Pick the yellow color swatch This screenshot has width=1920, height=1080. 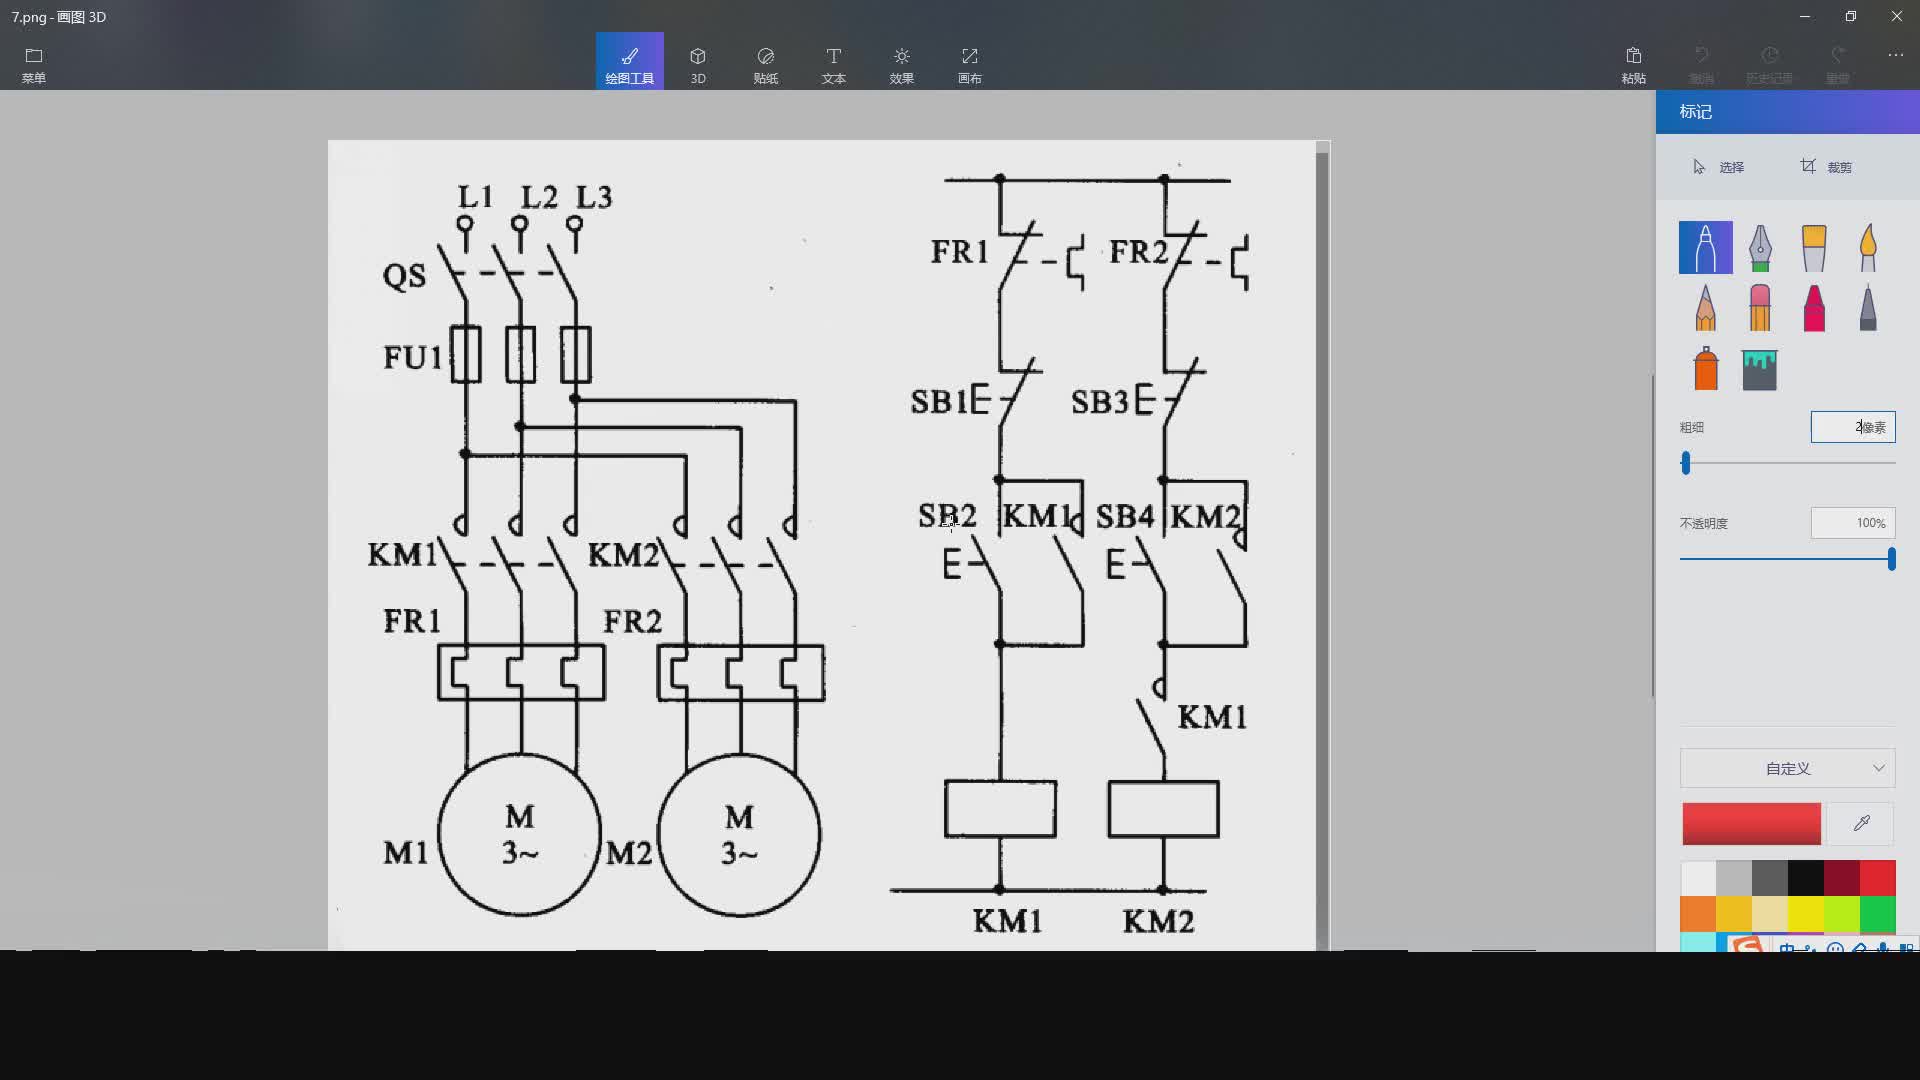pyautogui.click(x=1806, y=914)
